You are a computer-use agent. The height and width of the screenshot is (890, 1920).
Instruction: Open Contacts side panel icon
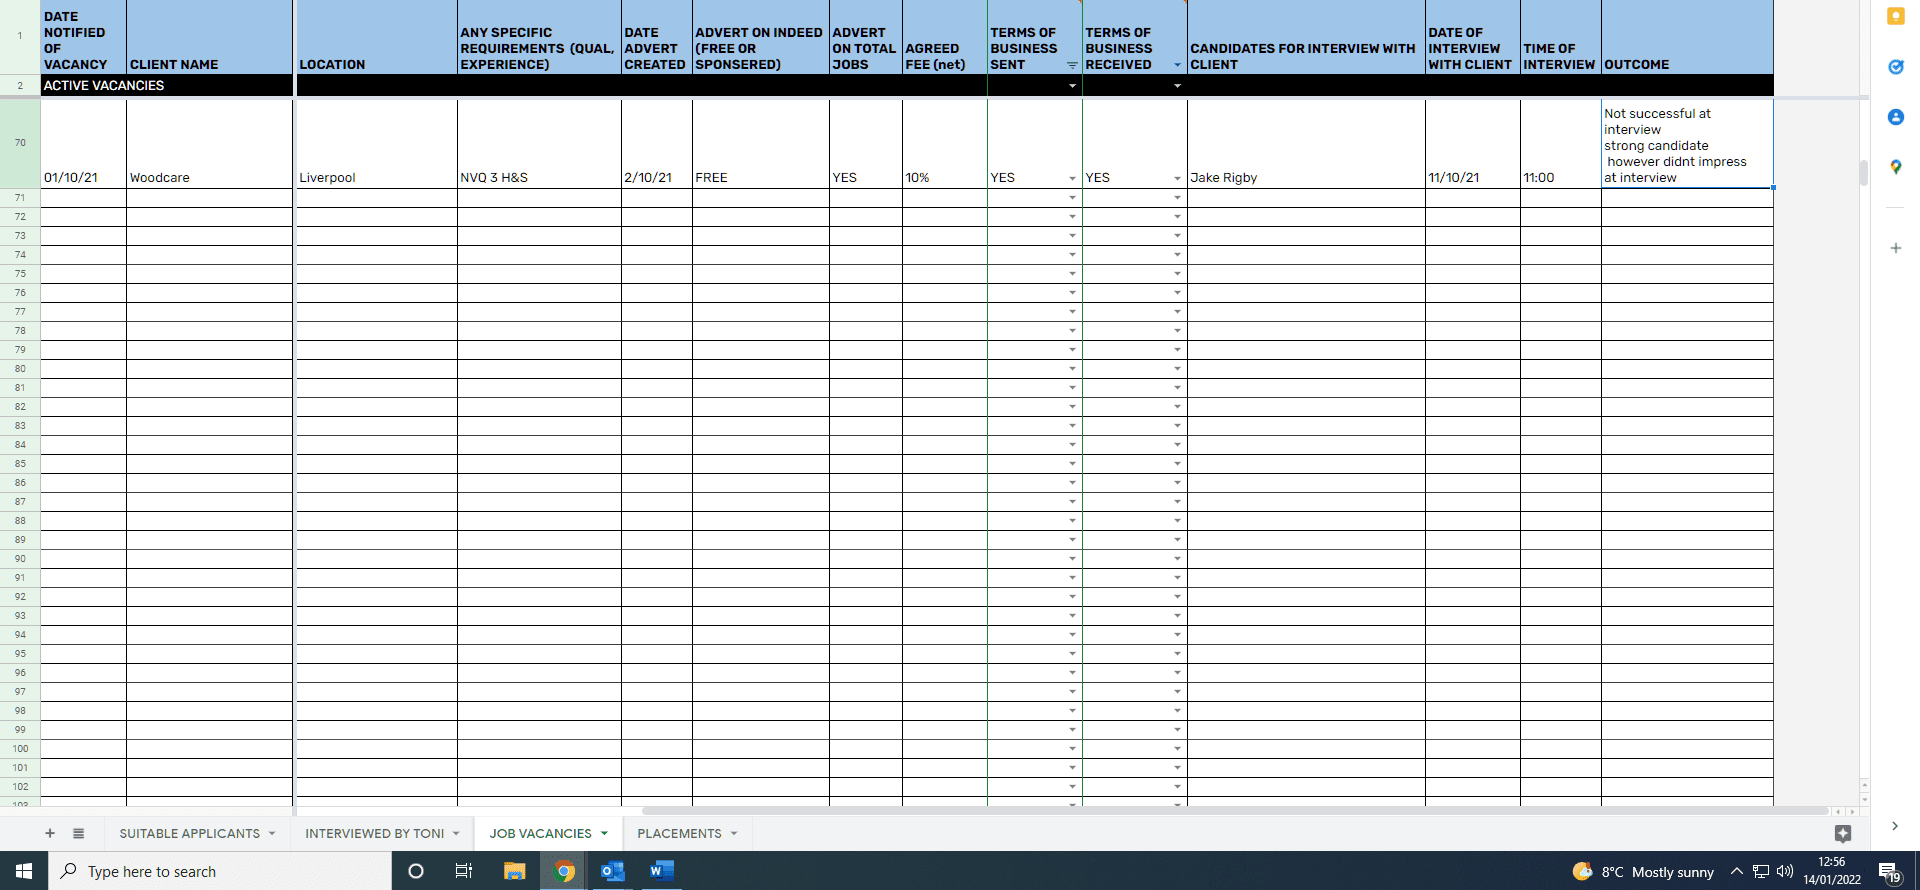pos(1895,117)
